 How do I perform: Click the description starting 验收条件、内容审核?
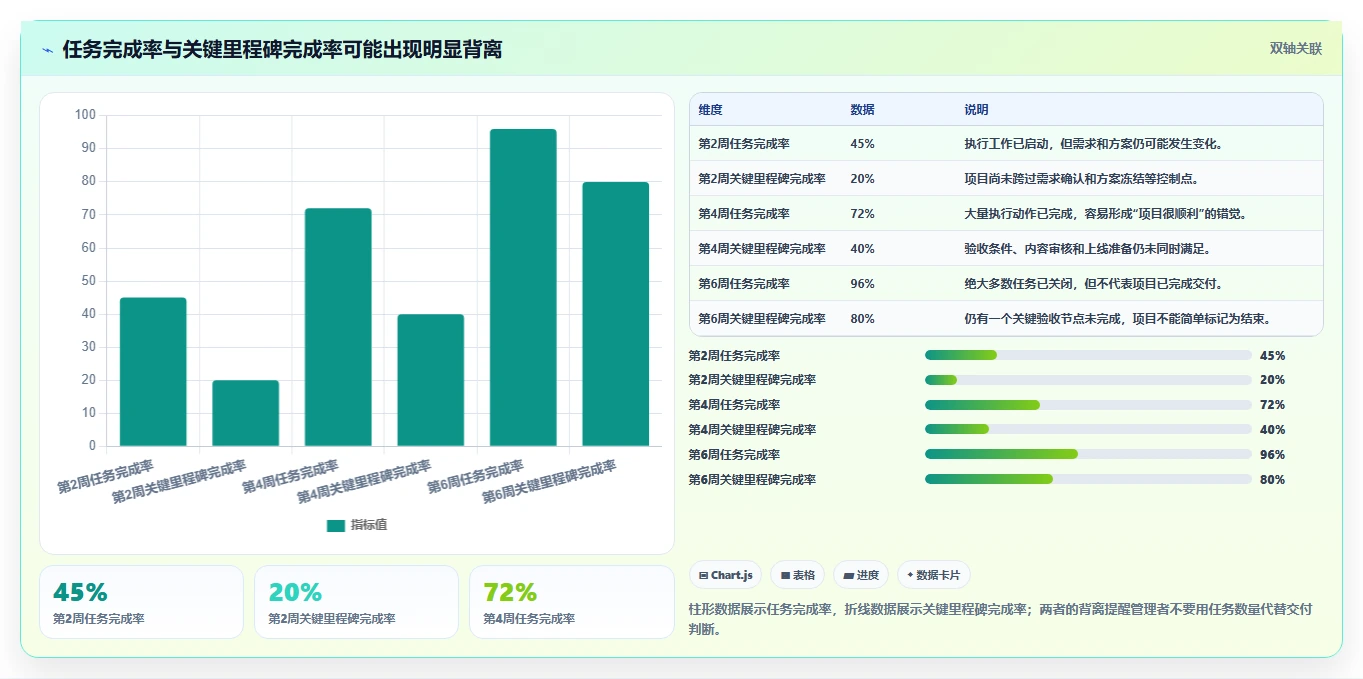coord(1088,249)
